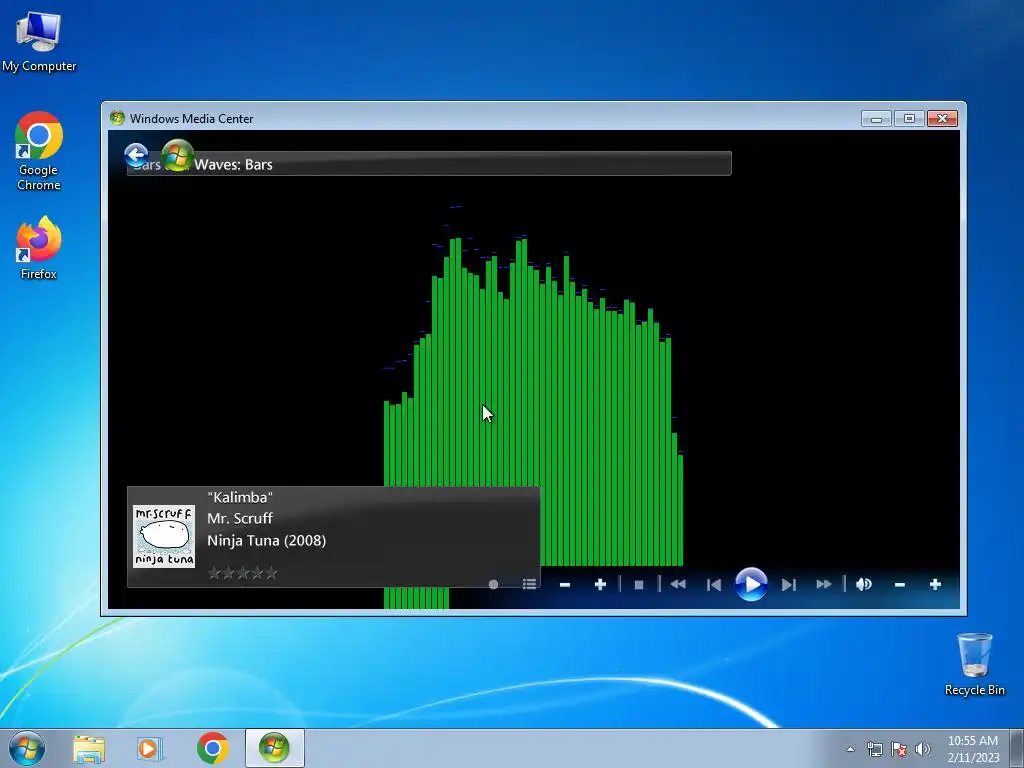Stop playback with the square stop button

click(x=639, y=584)
